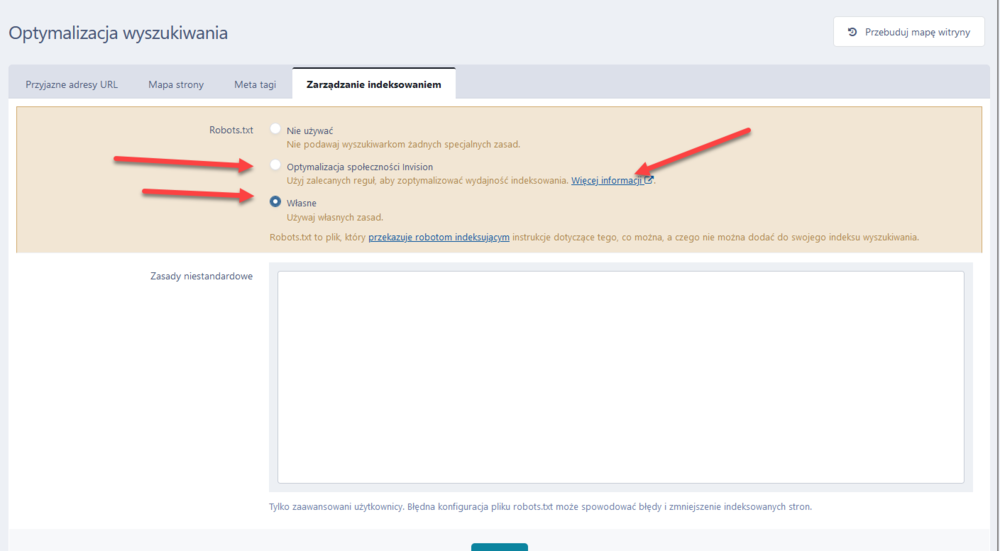The image size is (1000, 551).
Task: Click the Własne option label text
Action: pos(301,203)
